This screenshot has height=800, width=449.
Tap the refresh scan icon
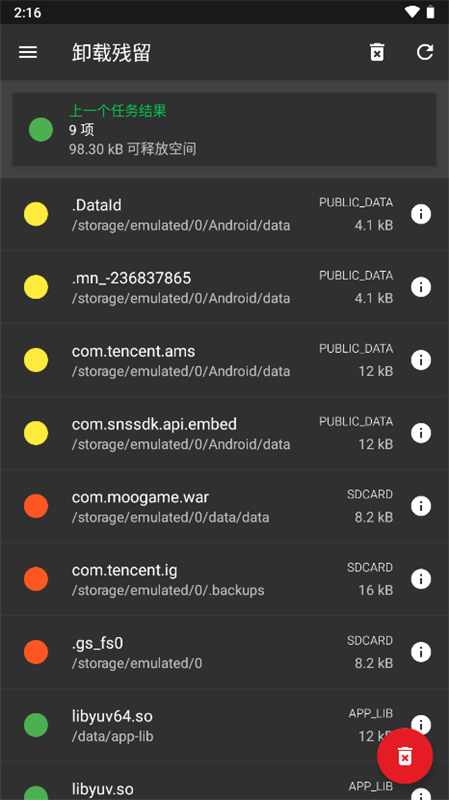coord(425,52)
